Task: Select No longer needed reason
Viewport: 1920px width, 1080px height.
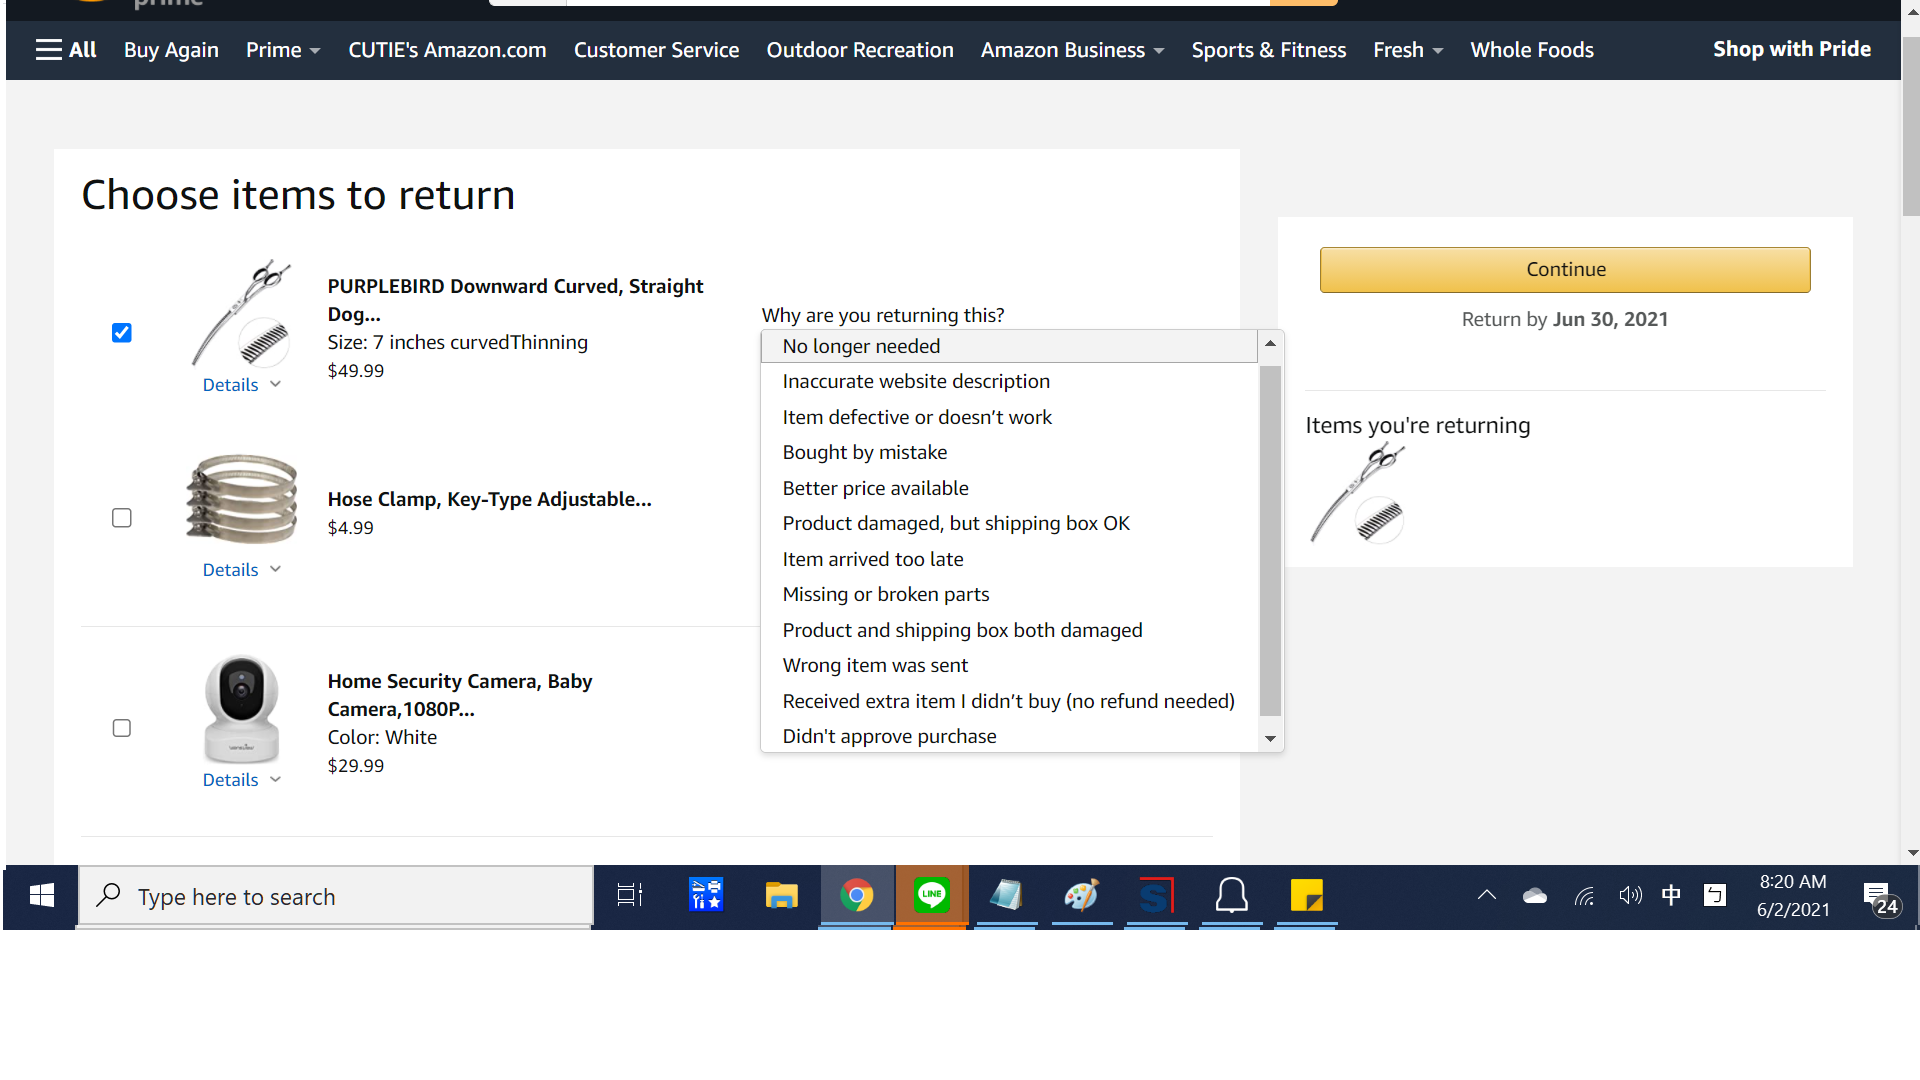Action: point(1009,346)
